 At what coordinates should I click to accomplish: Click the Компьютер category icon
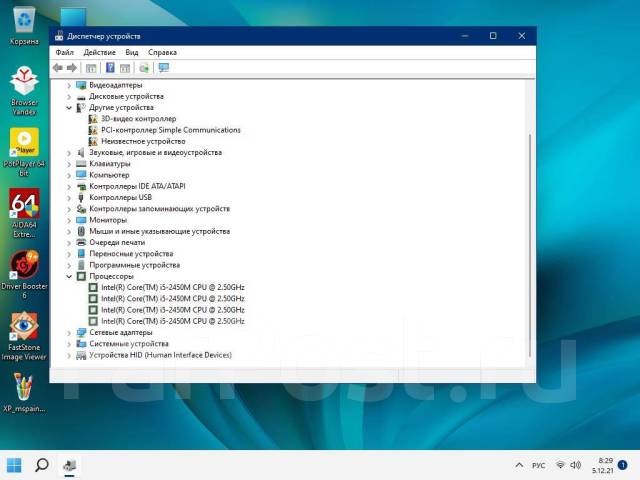pos(81,175)
